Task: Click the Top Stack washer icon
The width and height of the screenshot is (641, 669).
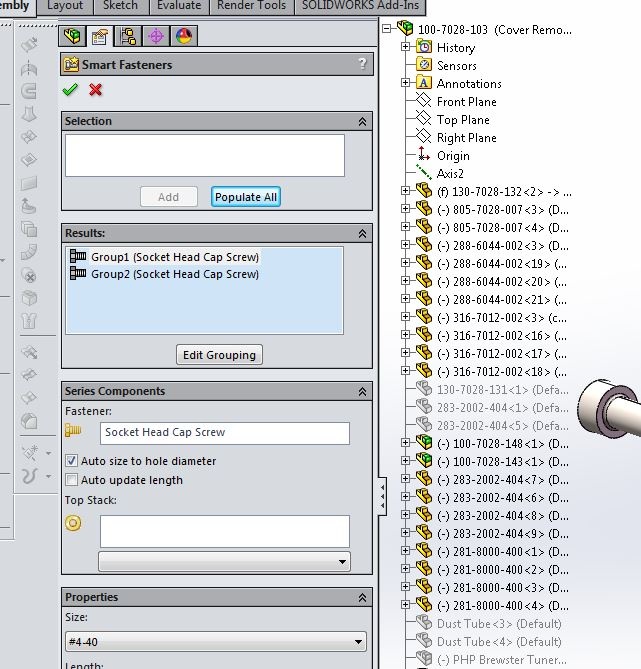Action: 73,523
